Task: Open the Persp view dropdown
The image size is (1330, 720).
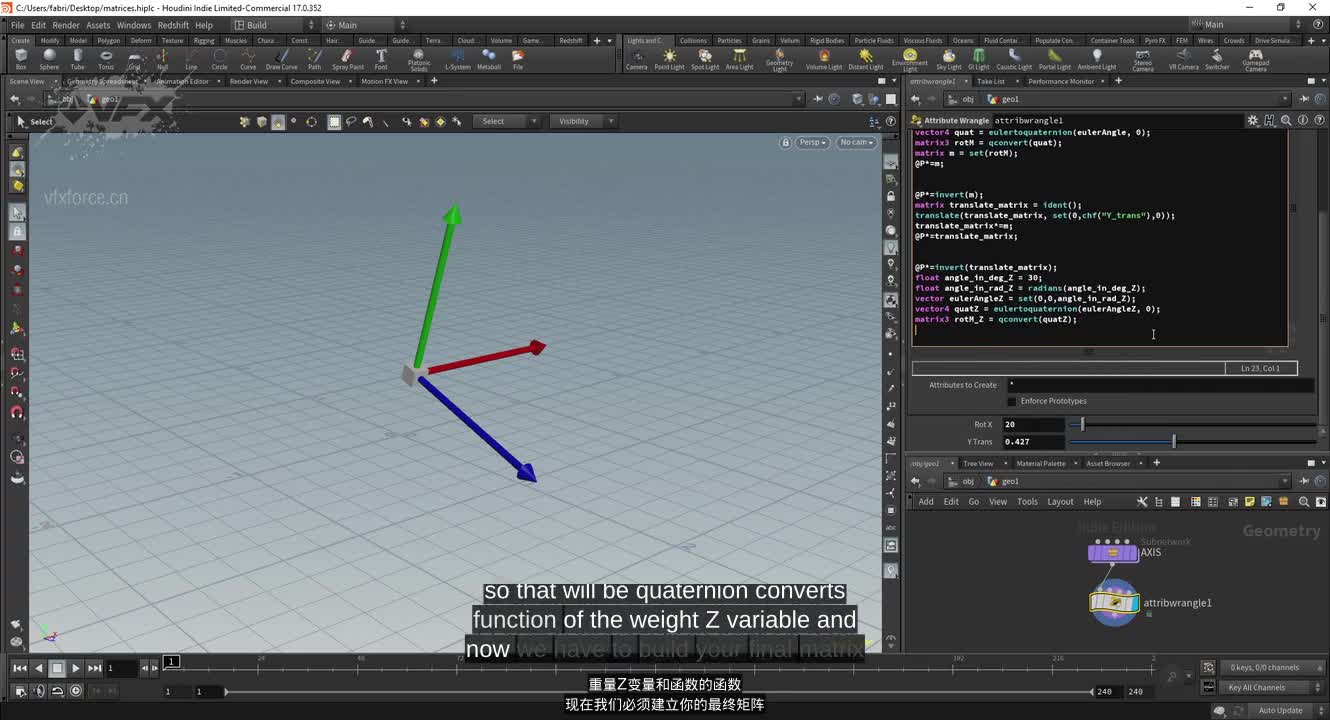Action: (x=812, y=142)
